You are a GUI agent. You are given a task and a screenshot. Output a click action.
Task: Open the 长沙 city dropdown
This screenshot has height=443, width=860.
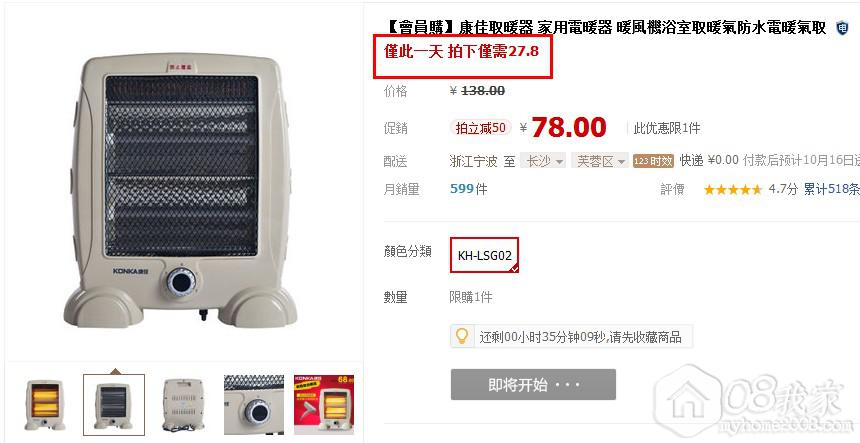(x=543, y=161)
